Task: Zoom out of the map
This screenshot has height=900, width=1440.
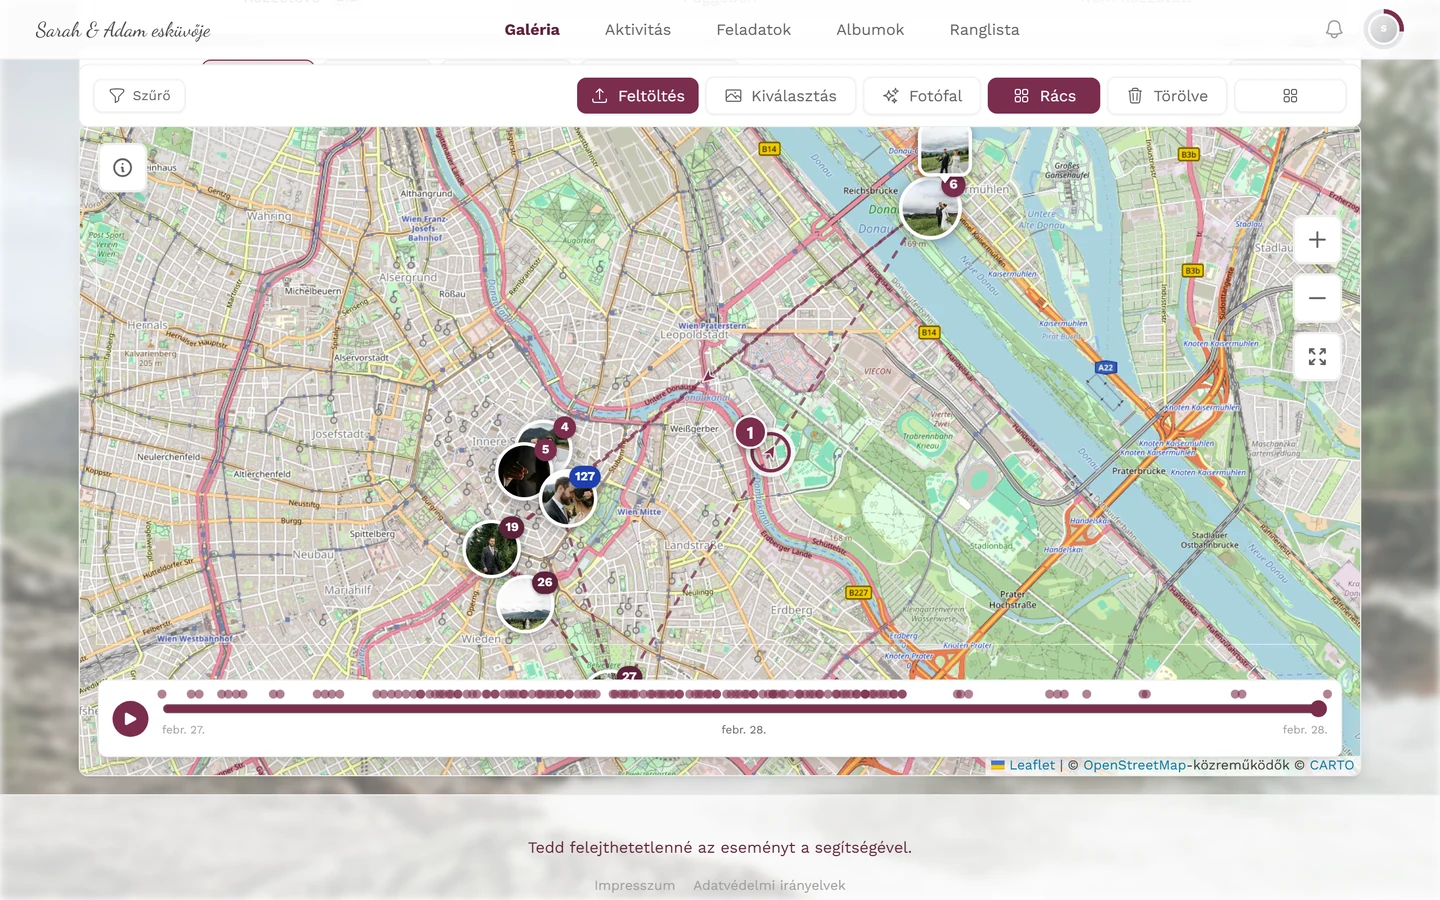Action: pos(1317,298)
